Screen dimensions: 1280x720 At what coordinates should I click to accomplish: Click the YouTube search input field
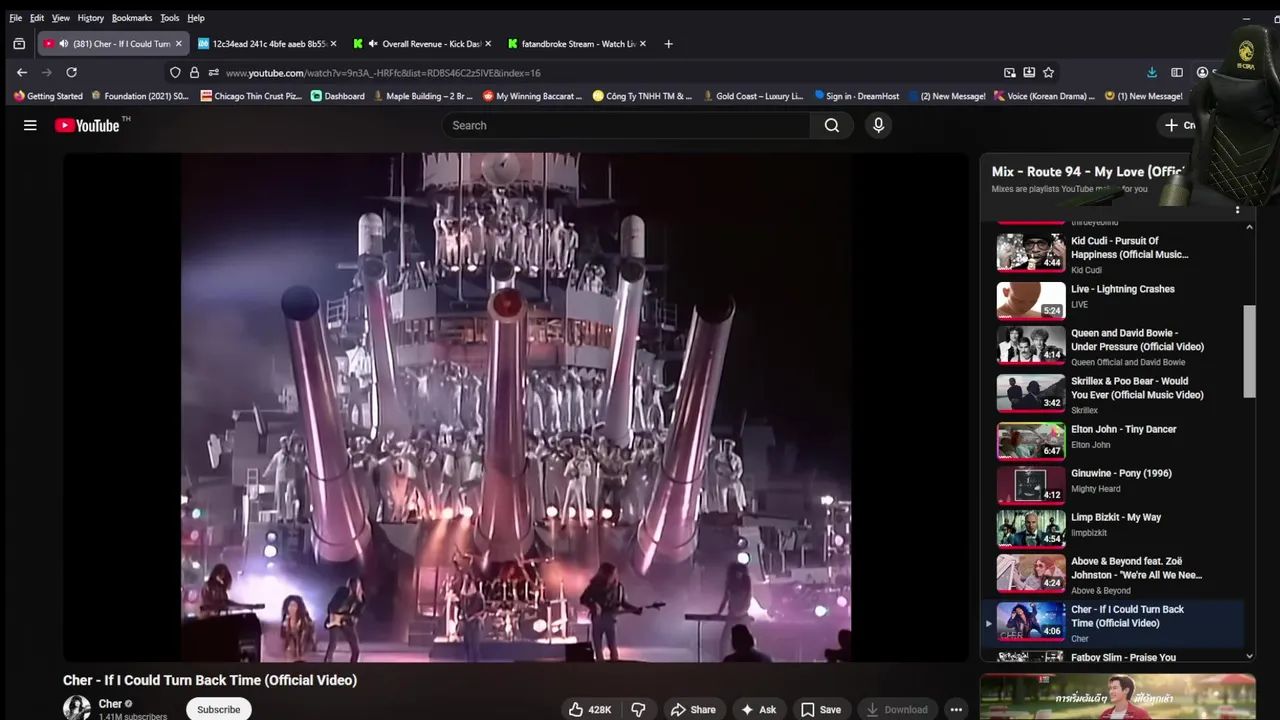click(x=626, y=125)
